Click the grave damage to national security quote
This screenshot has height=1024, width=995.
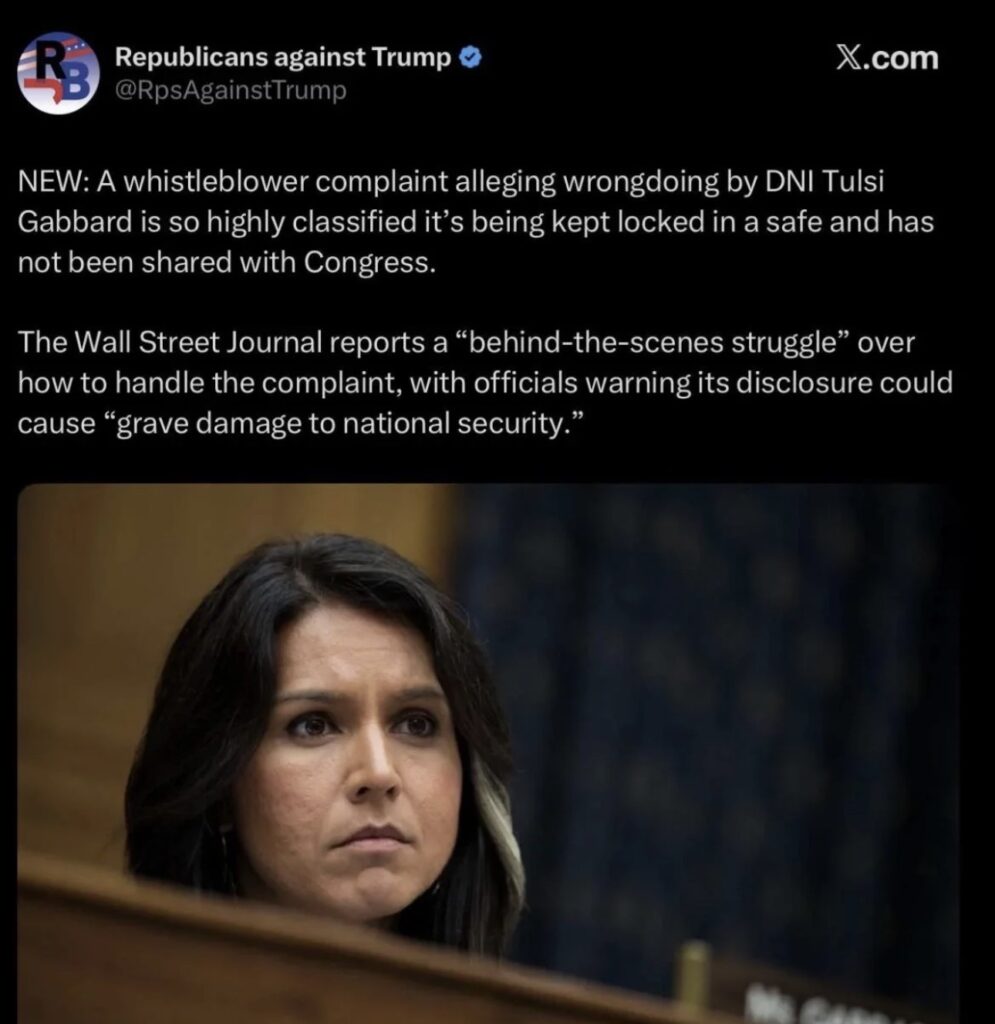343,424
